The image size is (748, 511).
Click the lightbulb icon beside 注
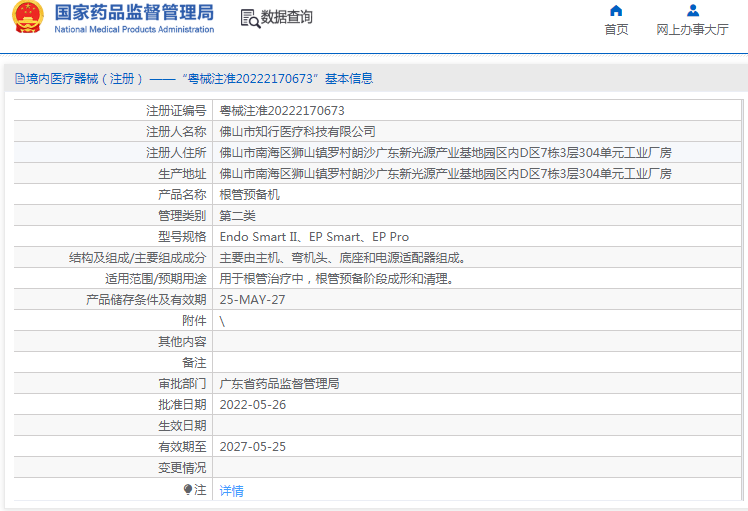click(187, 490)
